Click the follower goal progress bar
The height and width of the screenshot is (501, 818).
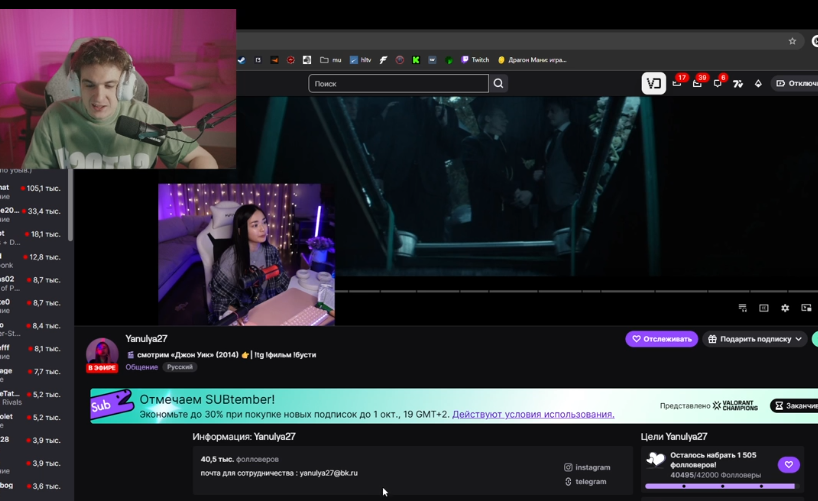(722, 486)
